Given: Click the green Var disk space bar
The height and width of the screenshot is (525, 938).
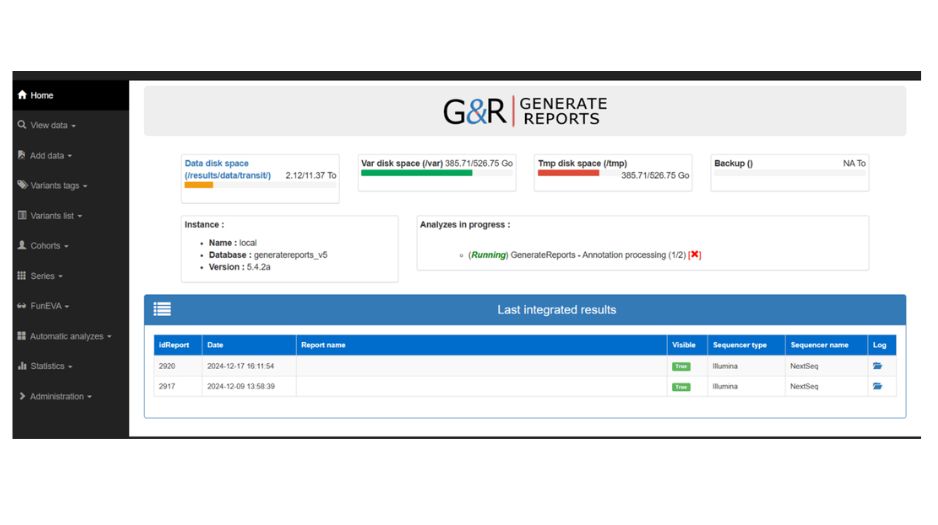Looking at the screenshot, I should click(x=416, y=173).
